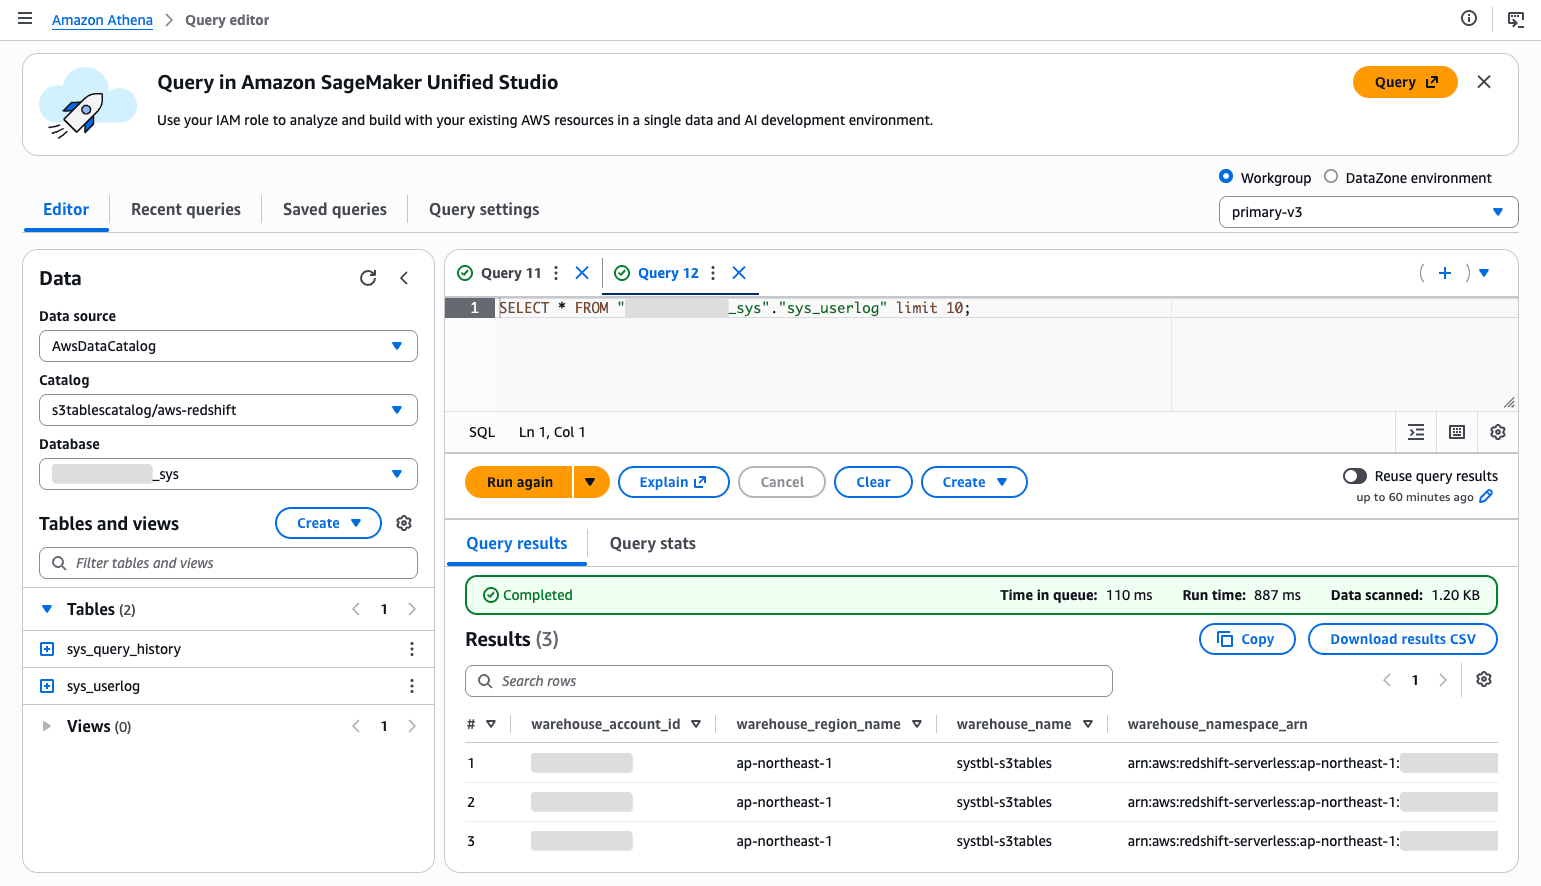Go to next results page
Image resolution: width=1541 pixels, height=886 pixels.
coord(1443,680)
